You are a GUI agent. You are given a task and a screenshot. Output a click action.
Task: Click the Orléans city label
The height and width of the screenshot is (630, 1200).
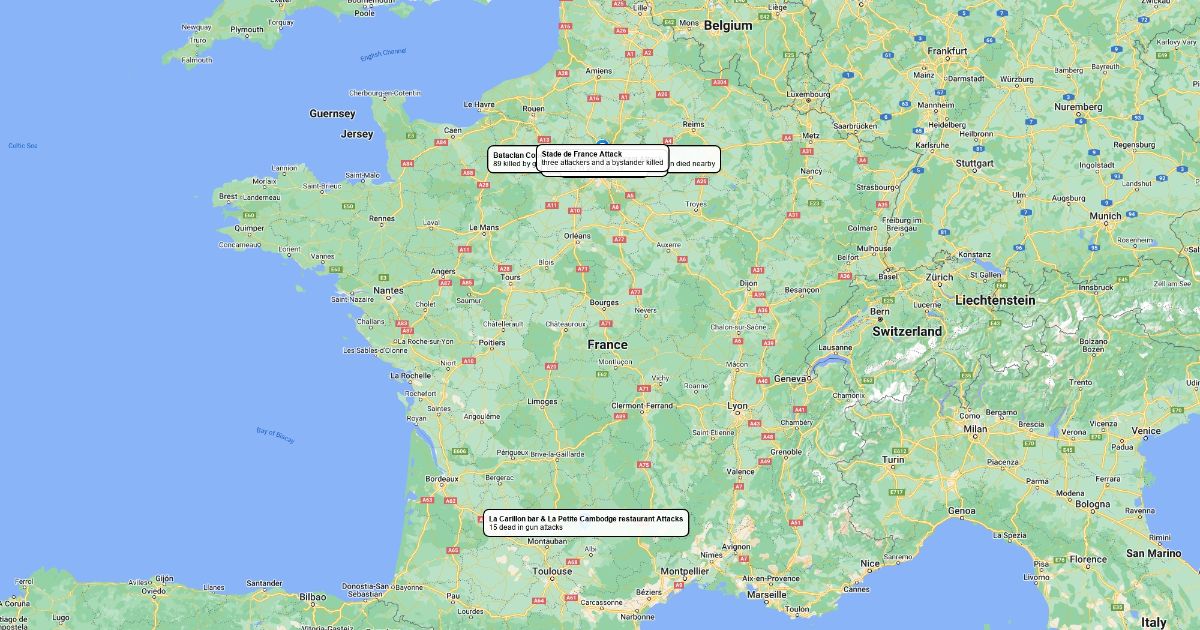click(577, 236)
